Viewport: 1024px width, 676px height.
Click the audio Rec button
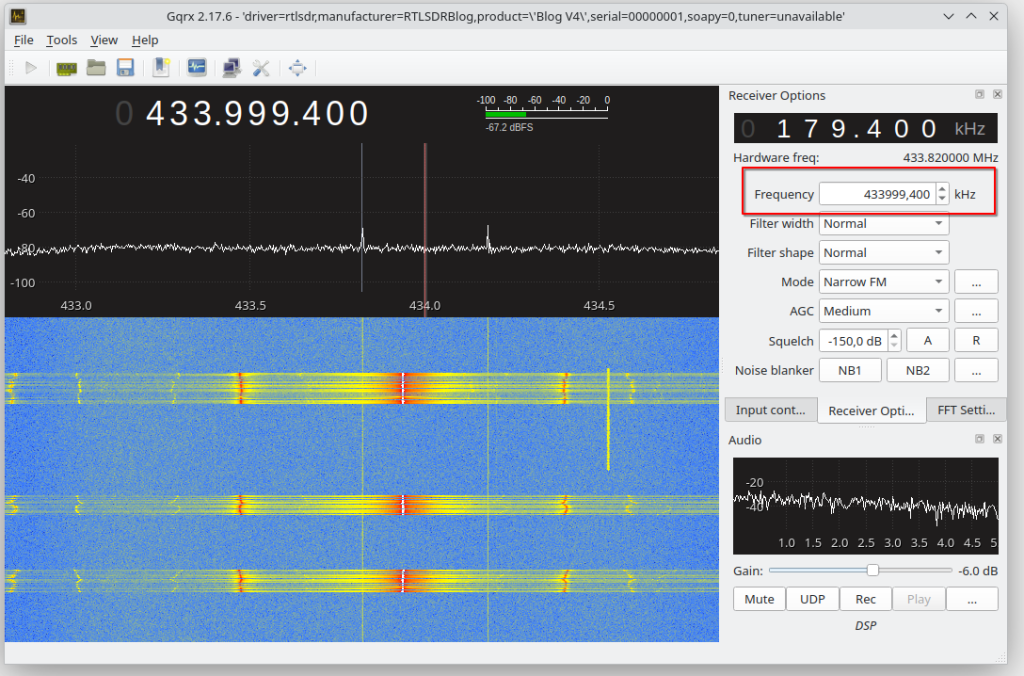pyautogui.click(x=865, y=599)
